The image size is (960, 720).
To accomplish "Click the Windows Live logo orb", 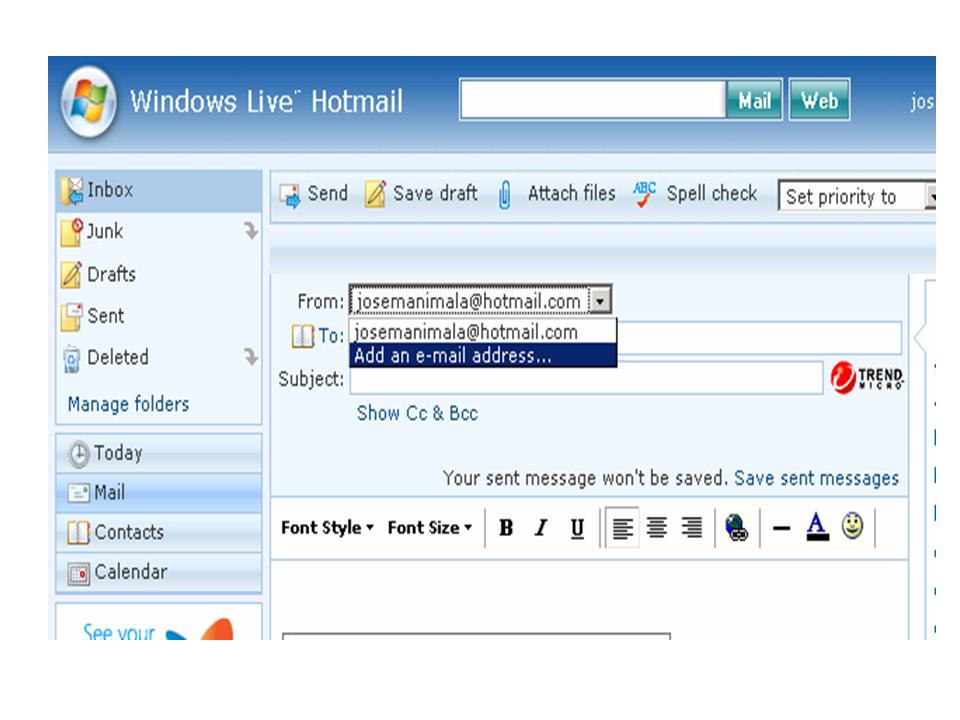I will [89, 102].
